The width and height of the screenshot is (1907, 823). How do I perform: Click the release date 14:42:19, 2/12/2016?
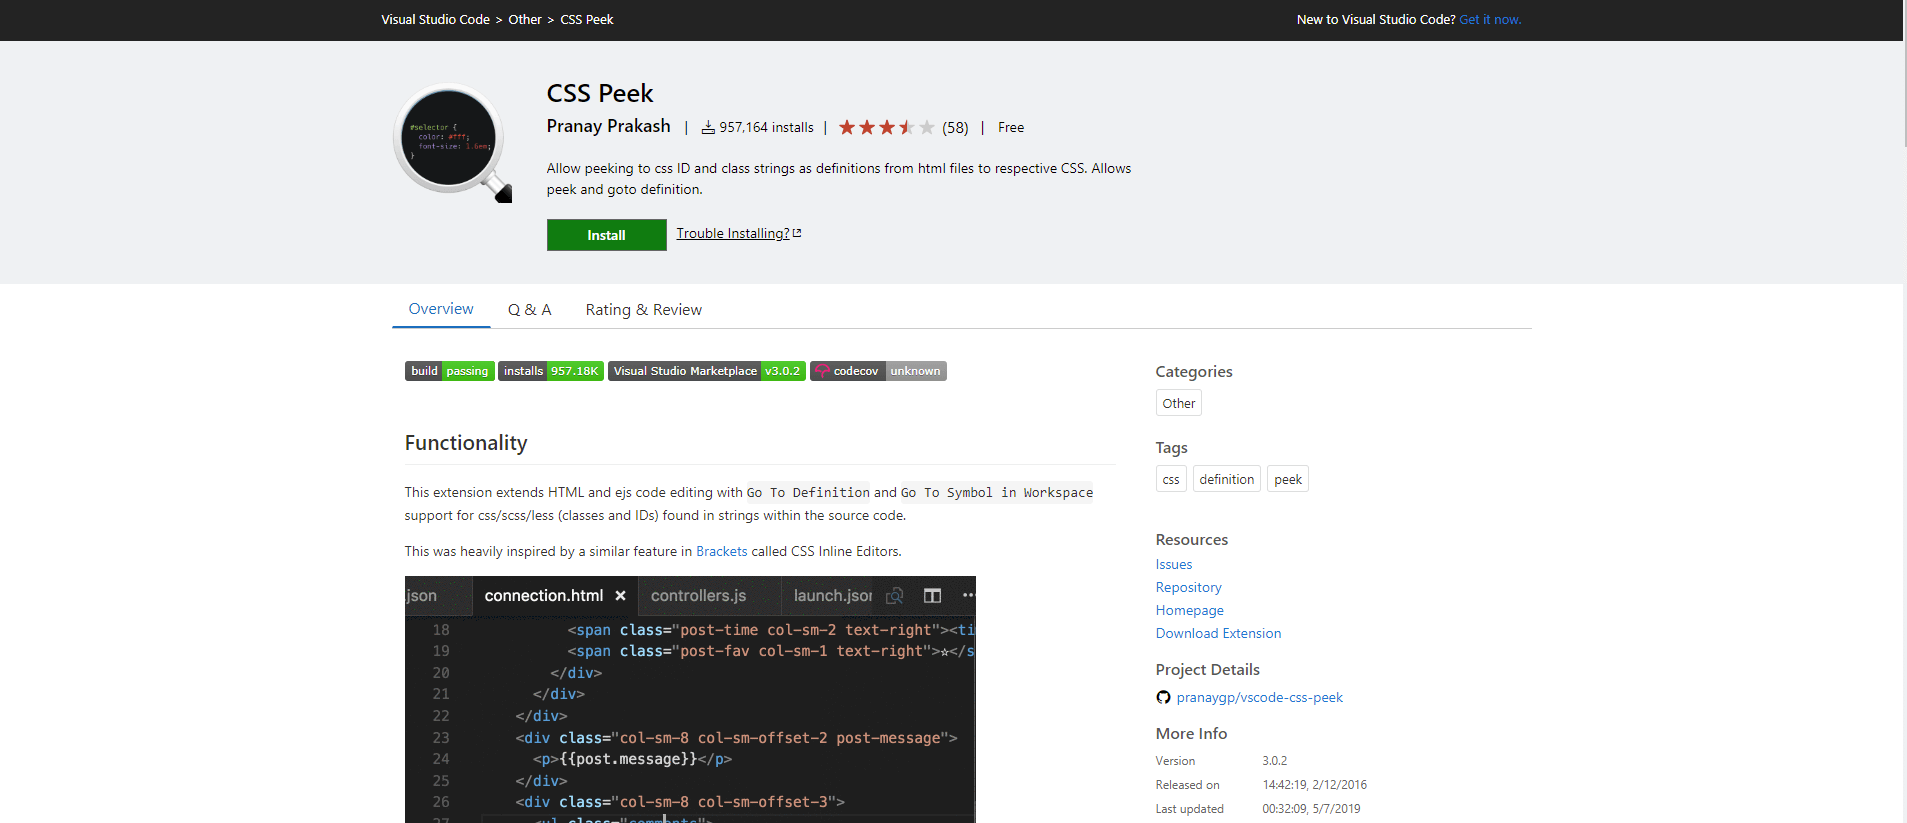tap(1314, 785)
